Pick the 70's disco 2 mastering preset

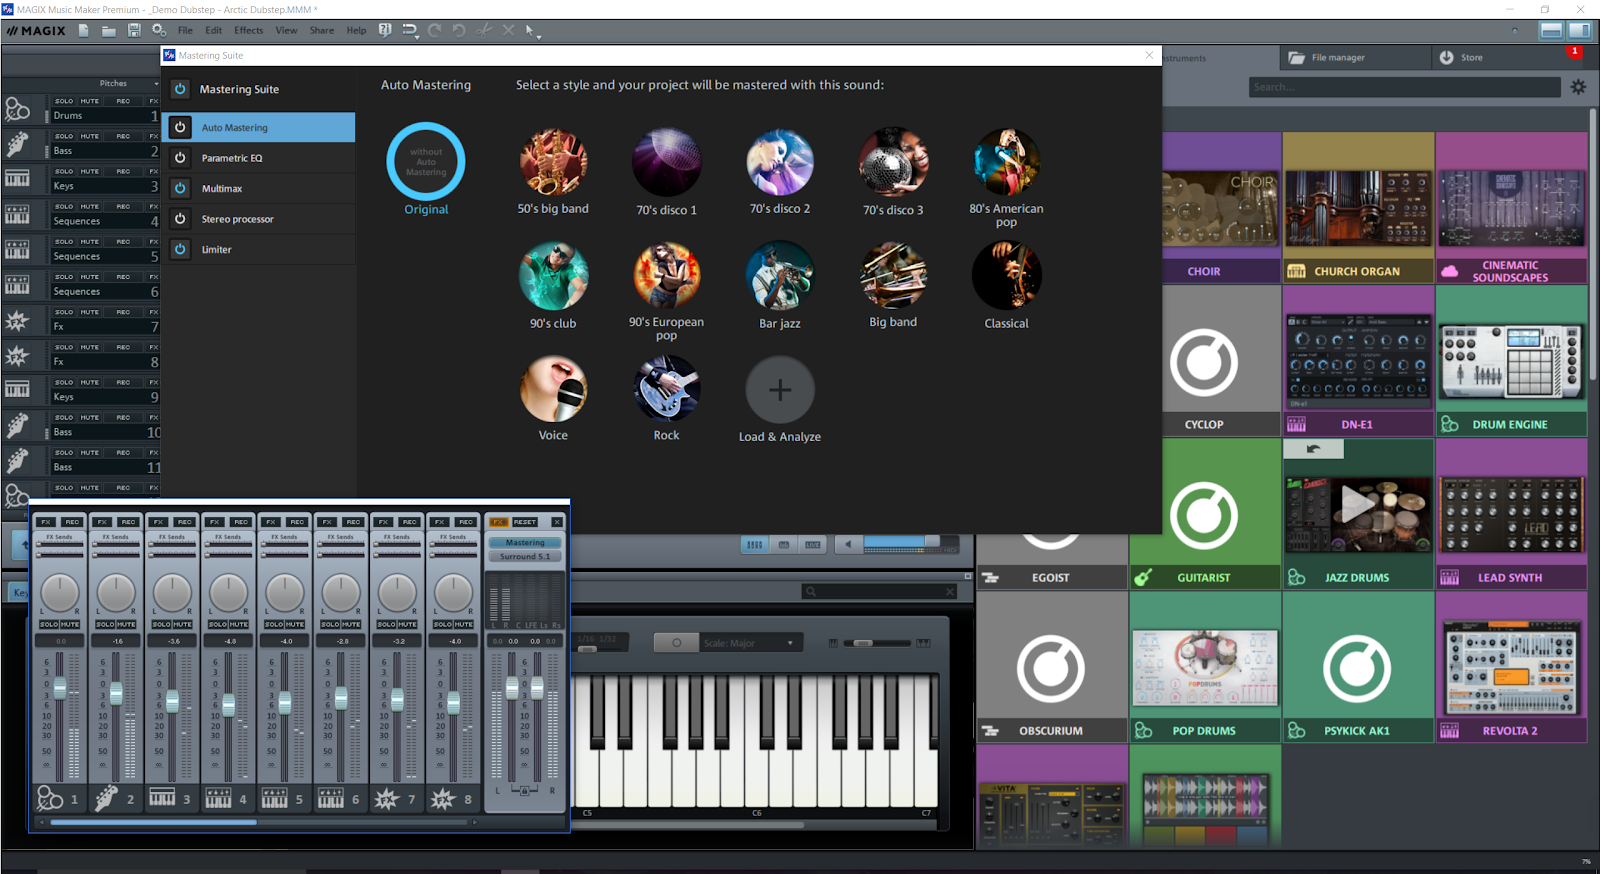point(780,162)
